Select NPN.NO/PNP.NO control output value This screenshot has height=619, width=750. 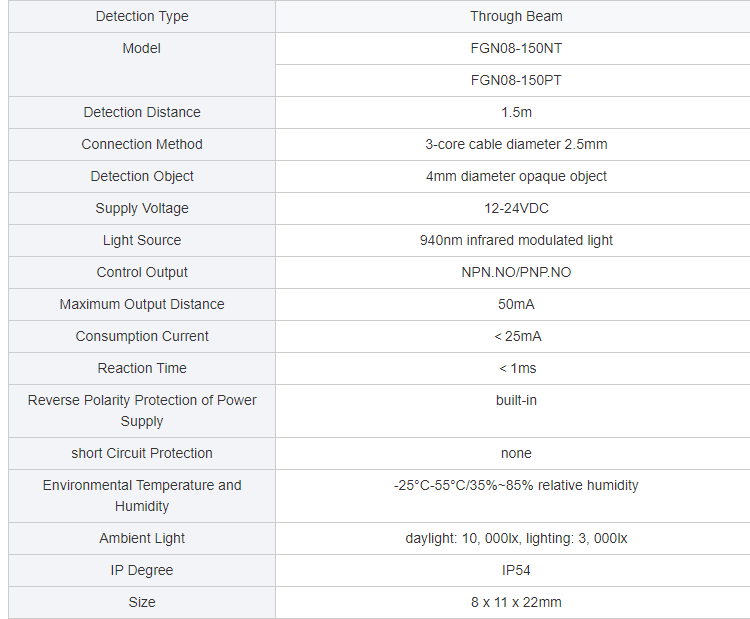516,272
